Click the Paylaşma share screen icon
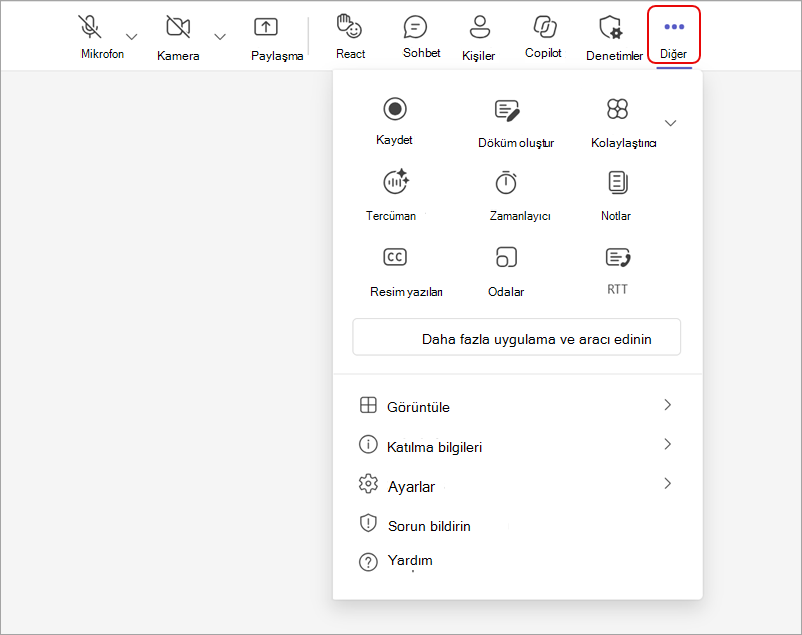The image size is (802, 635). (x=266, y=27)
